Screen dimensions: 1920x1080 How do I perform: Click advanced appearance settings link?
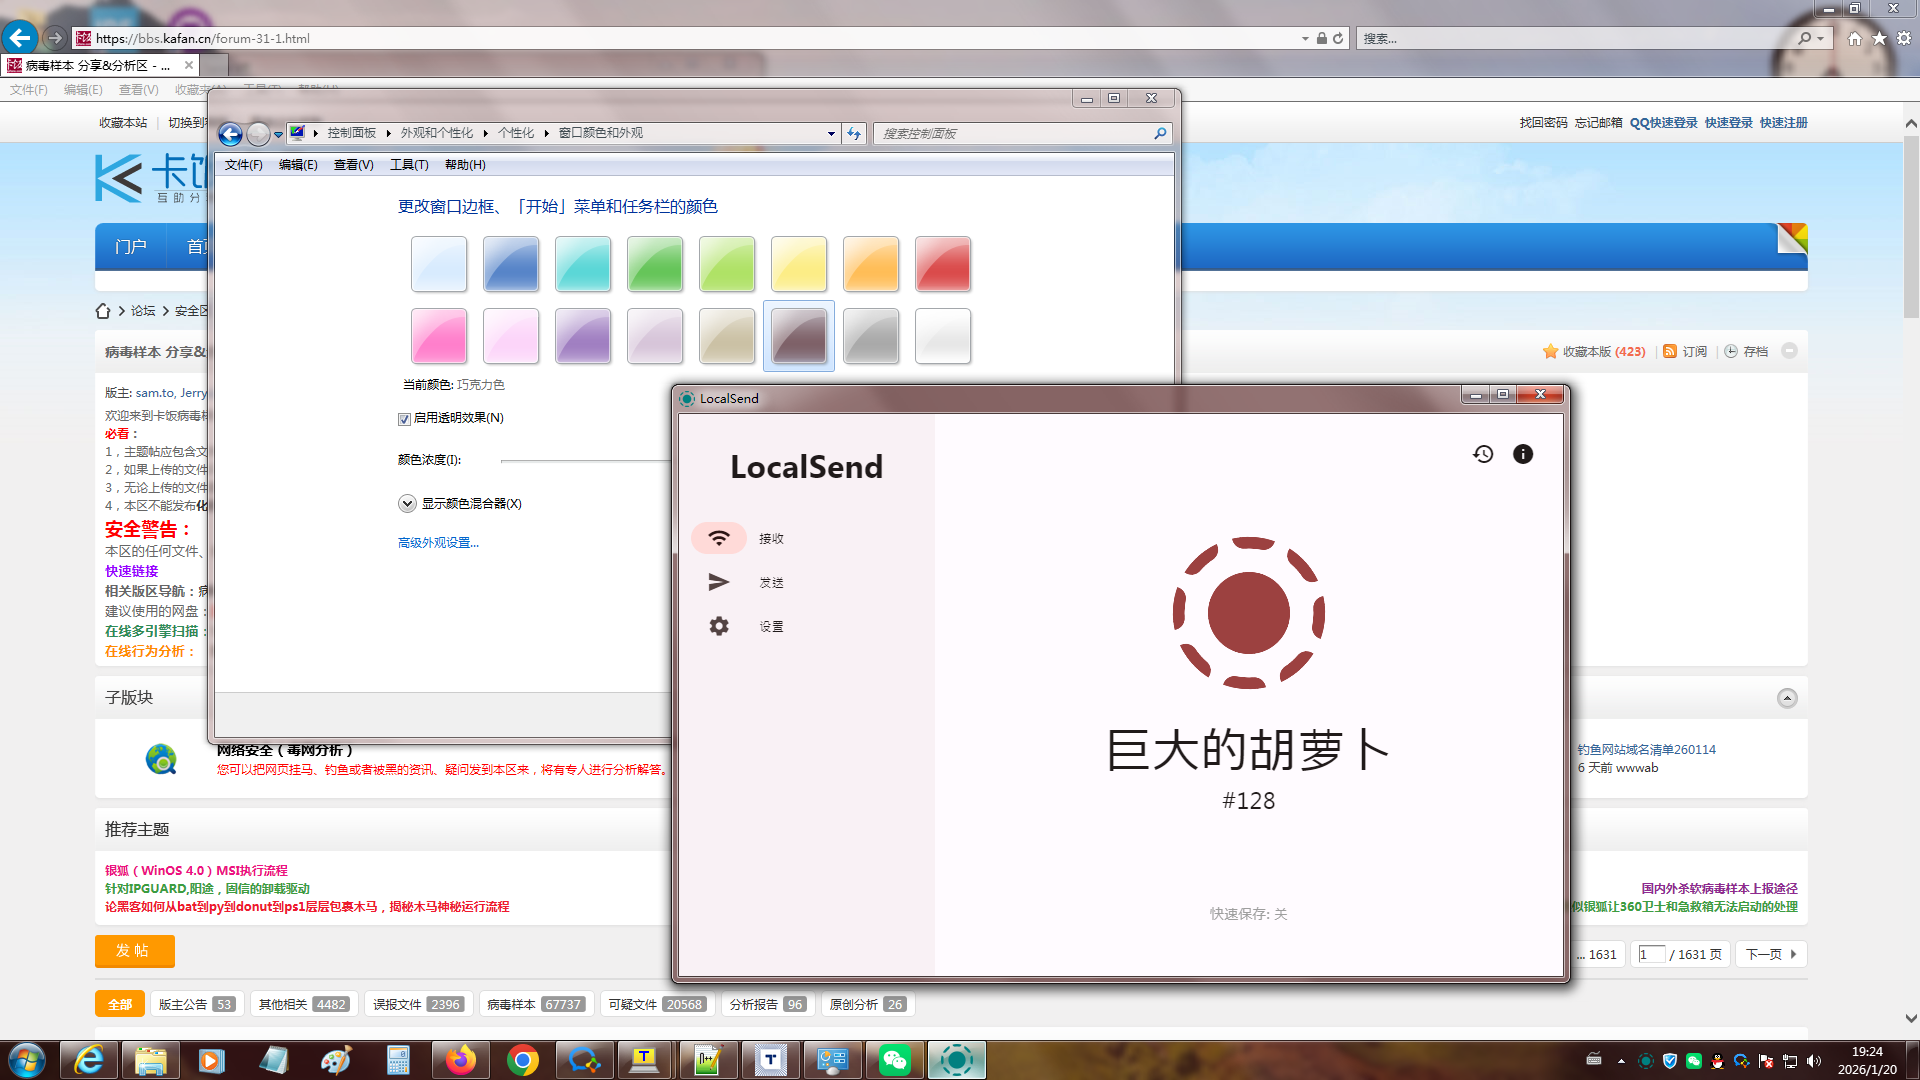438,542
